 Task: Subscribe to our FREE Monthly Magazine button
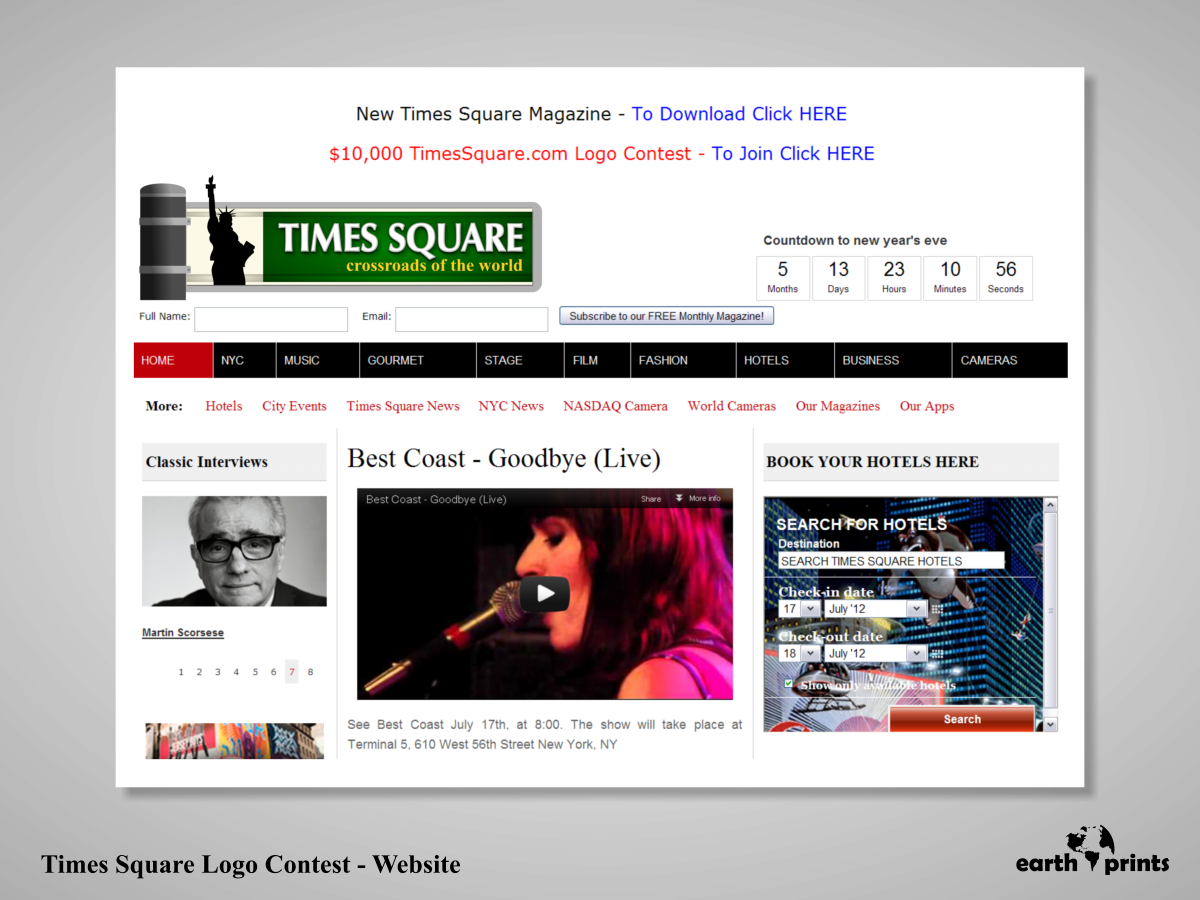pyautogui.click(x=666, y=316)
